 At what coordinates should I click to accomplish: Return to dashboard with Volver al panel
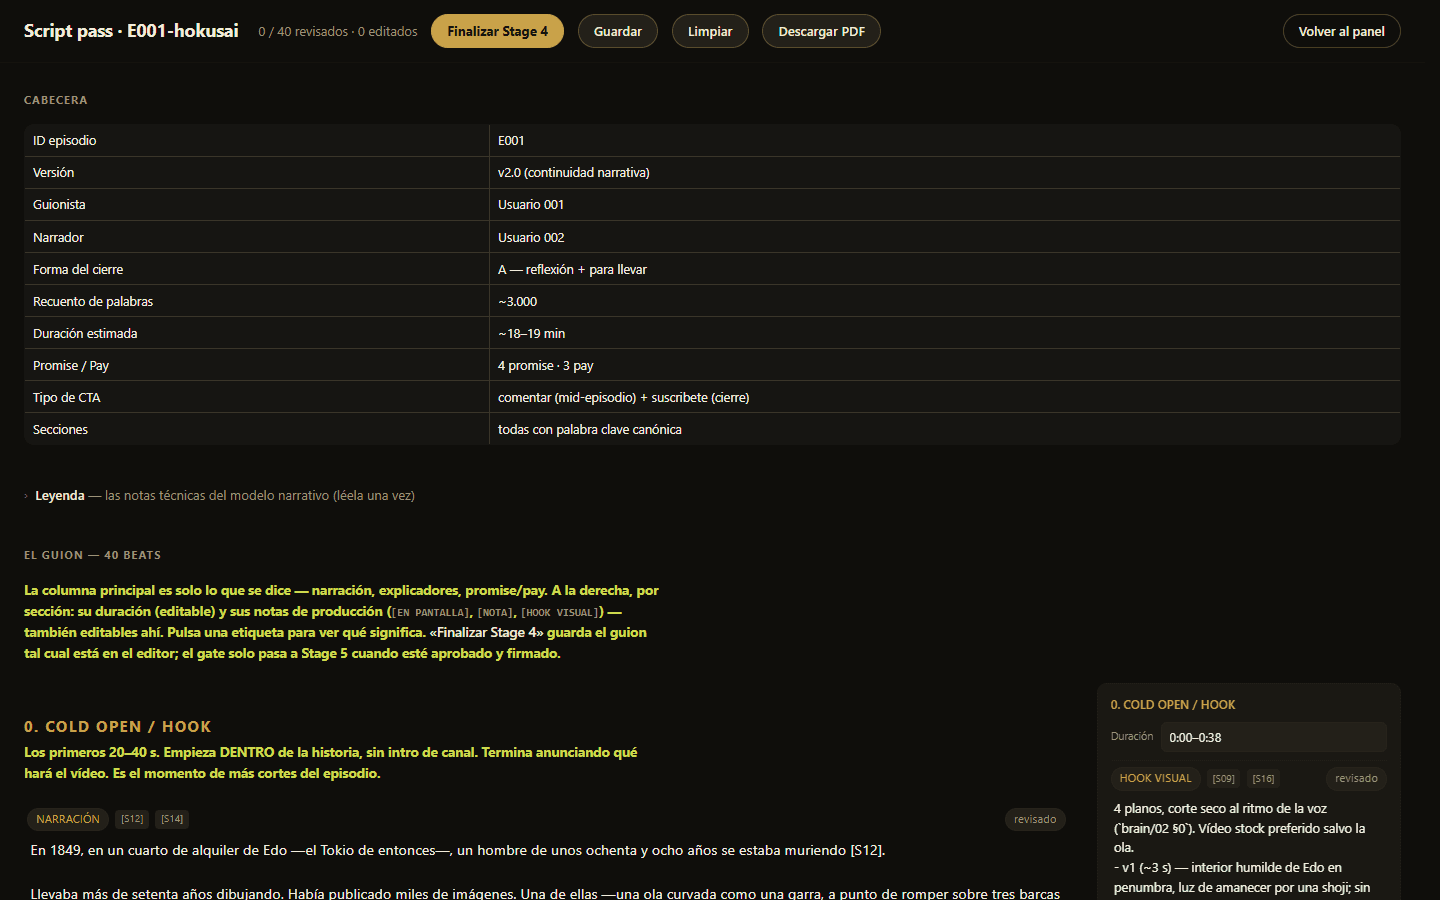pos(1342,31)
